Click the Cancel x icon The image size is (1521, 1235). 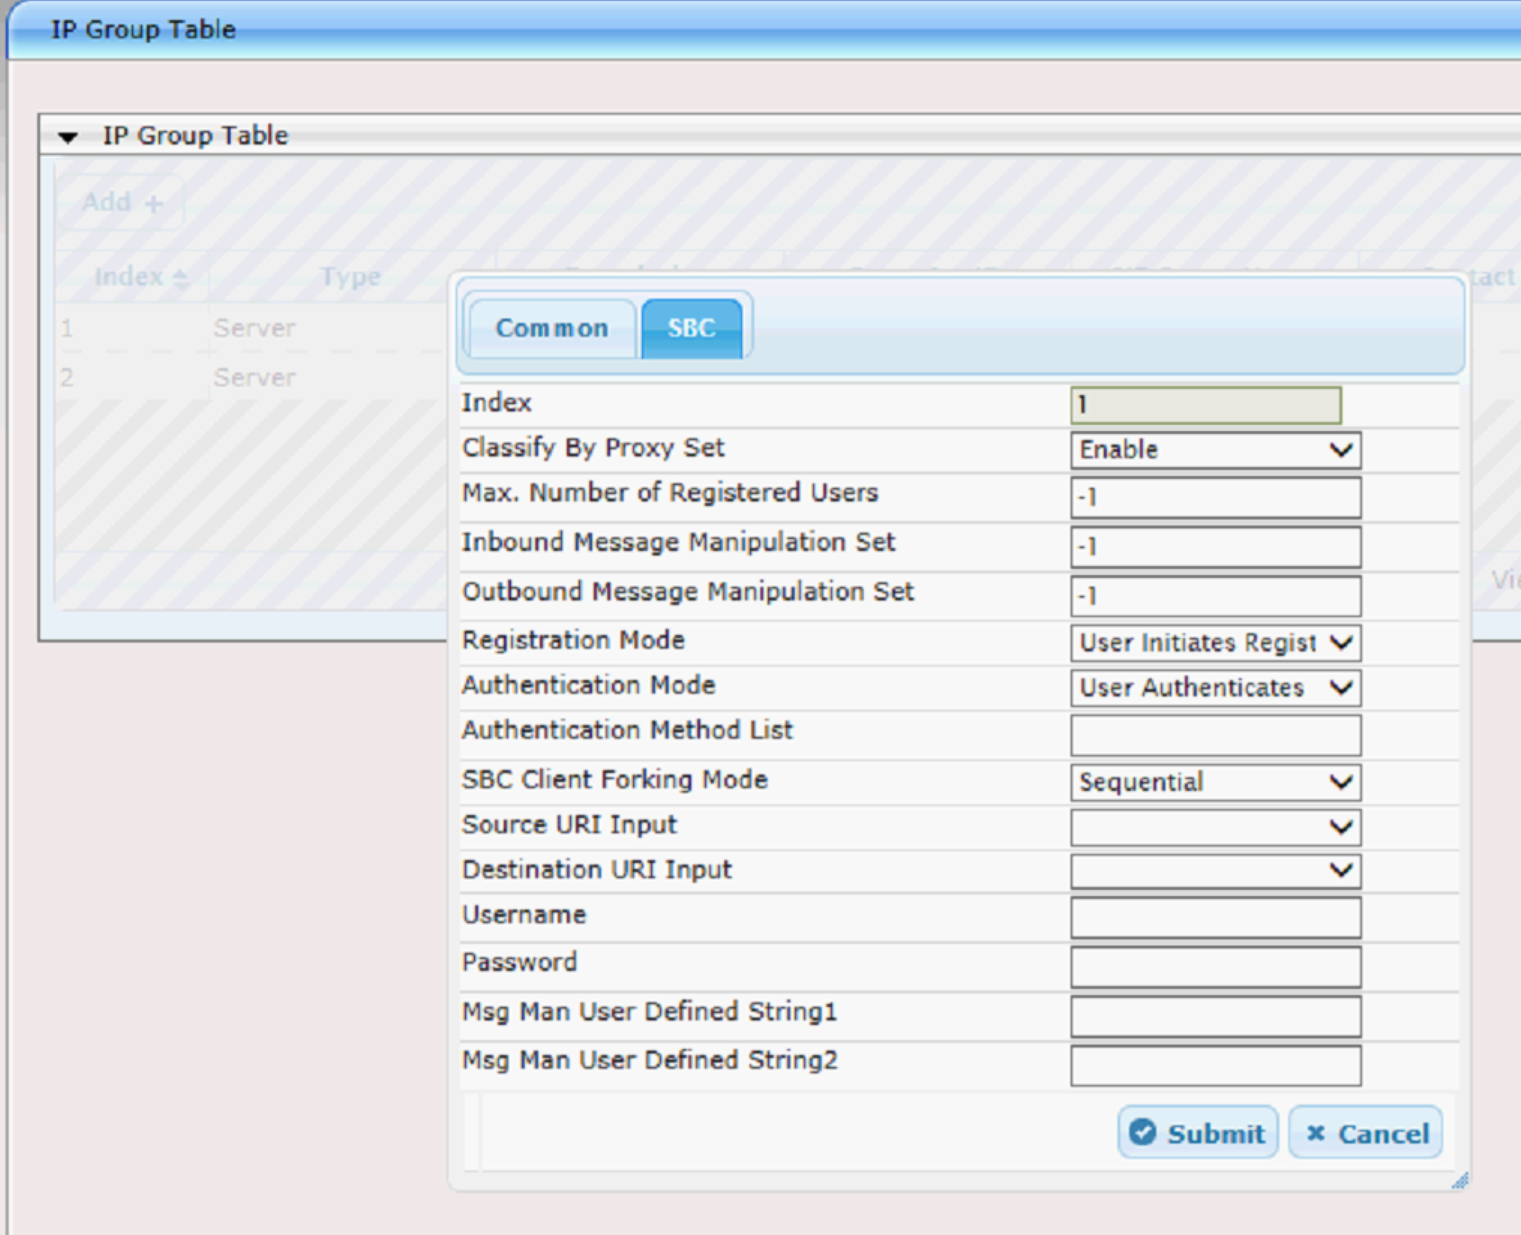(1317, 1131)
